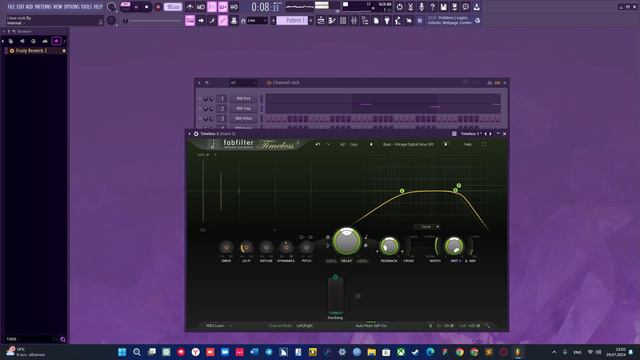Select the browser sounds speaker tab
This screenshot has width=640, height=360.
(x=22, y=41)
